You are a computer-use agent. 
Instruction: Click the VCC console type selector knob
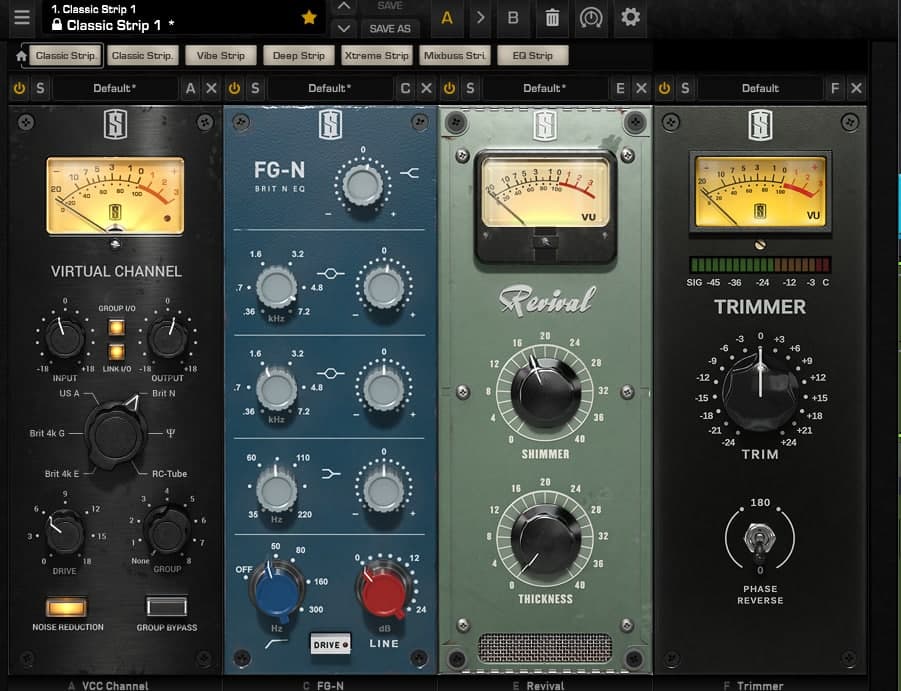pos(115,434)
